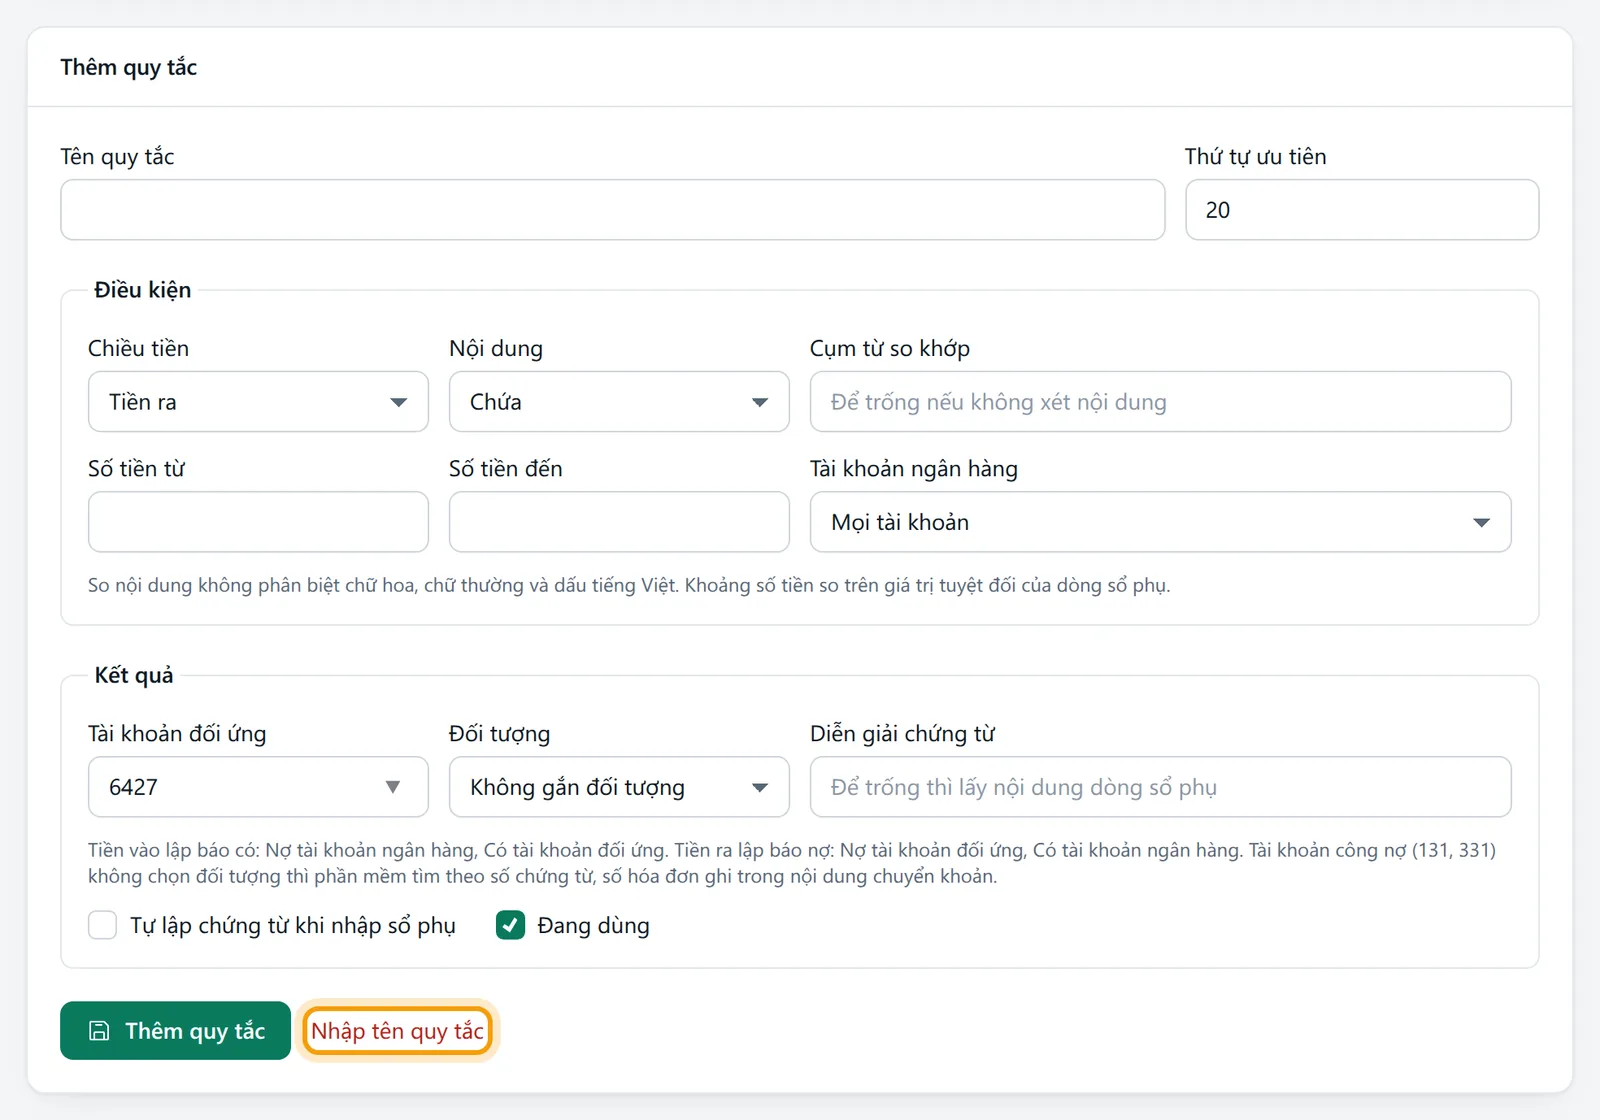Click the Tên quy tắc label
This screenshot has width=1600, height=1120.
coord(117,157)
